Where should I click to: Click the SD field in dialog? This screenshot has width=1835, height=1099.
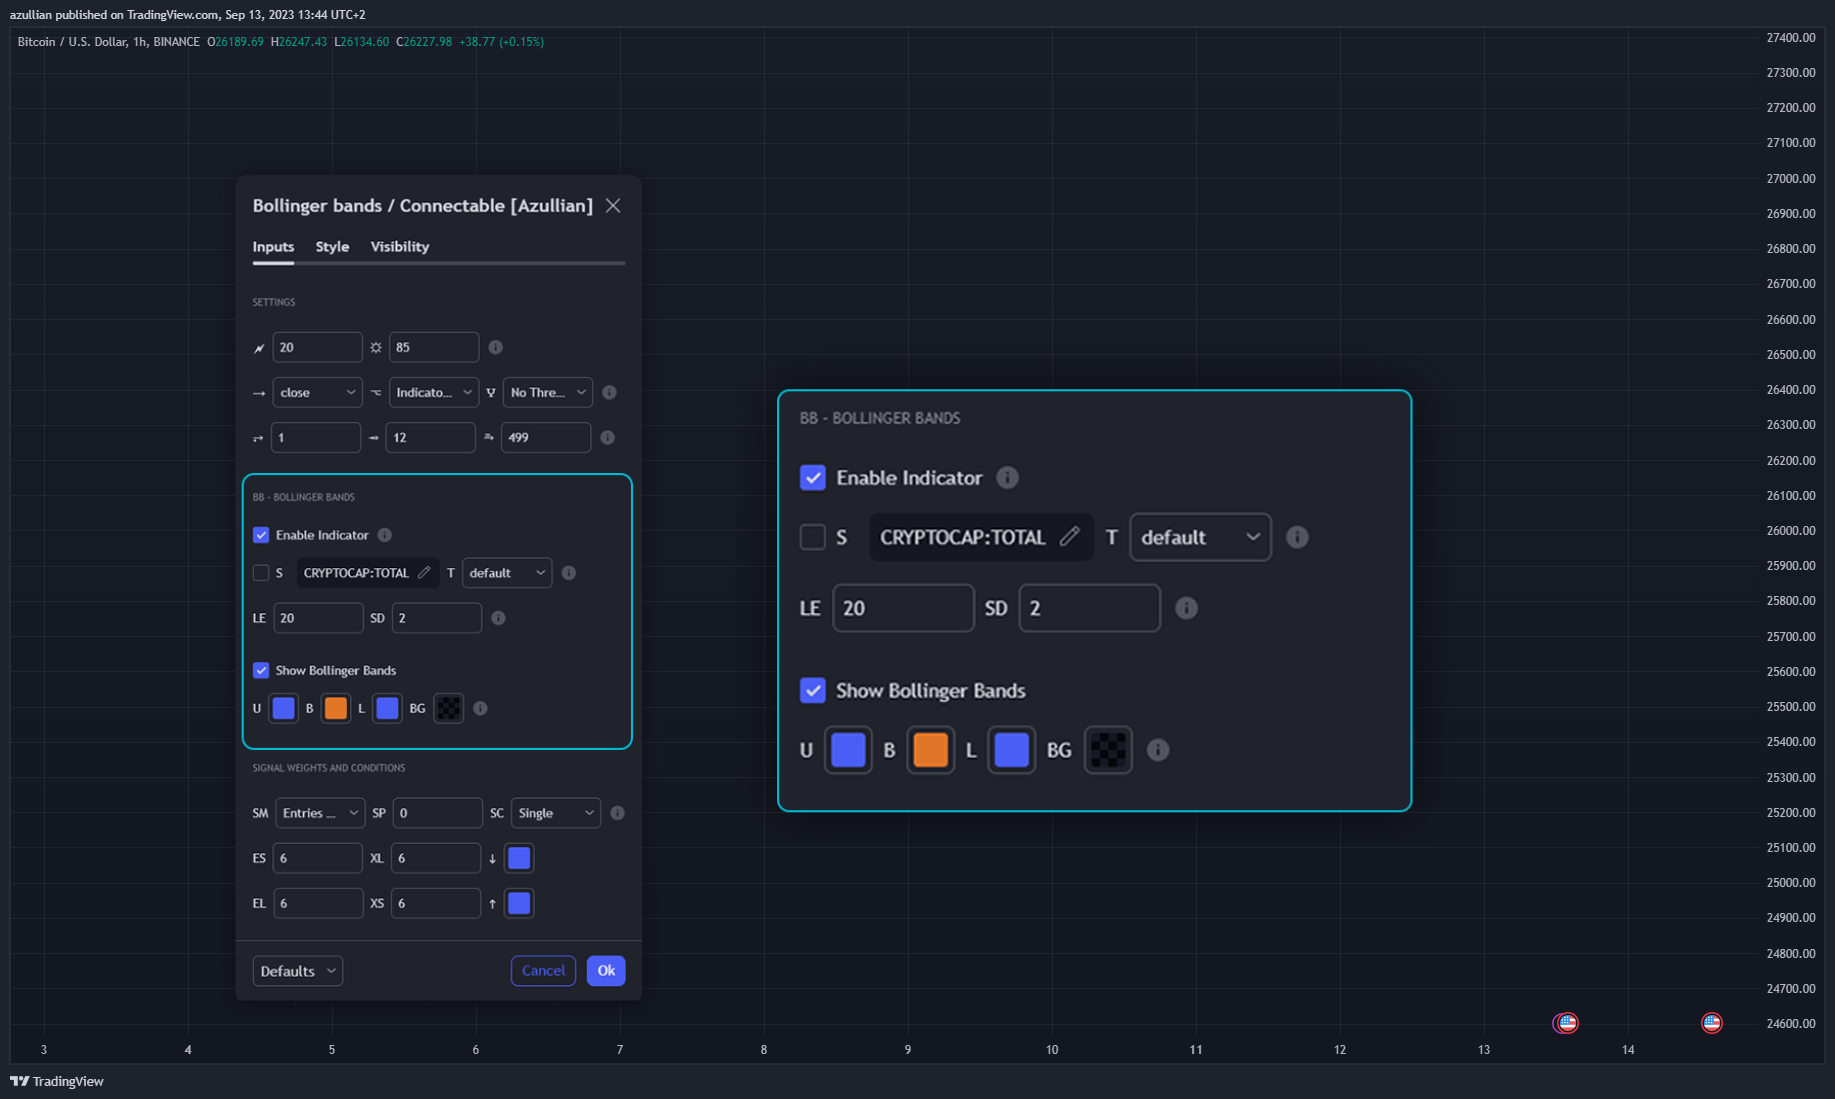pyautogui.click(x=436, y=618)
